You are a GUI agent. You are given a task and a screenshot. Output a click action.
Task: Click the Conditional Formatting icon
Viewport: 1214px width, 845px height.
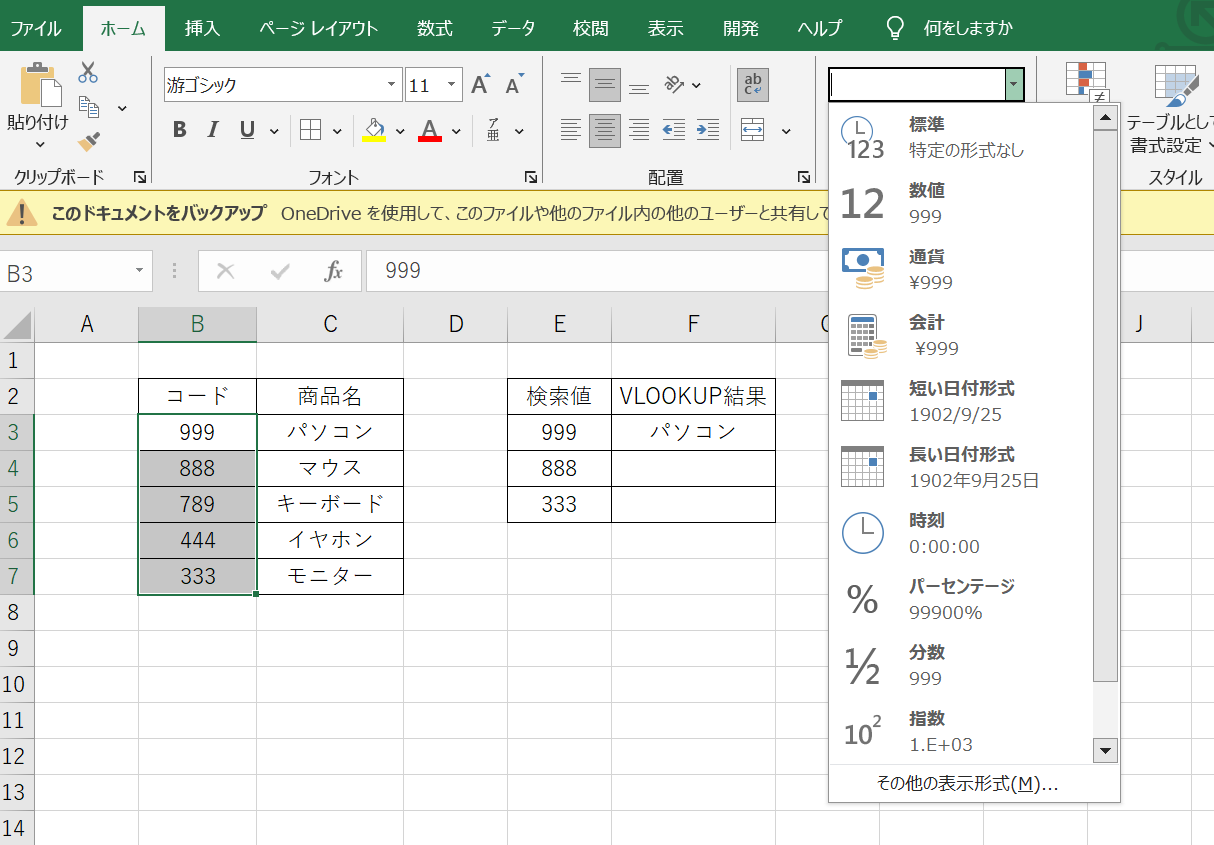1086,84
